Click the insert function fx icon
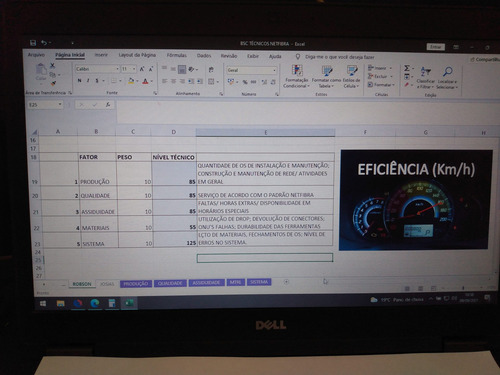Screen dimensions: 500x375 (108, 105)
